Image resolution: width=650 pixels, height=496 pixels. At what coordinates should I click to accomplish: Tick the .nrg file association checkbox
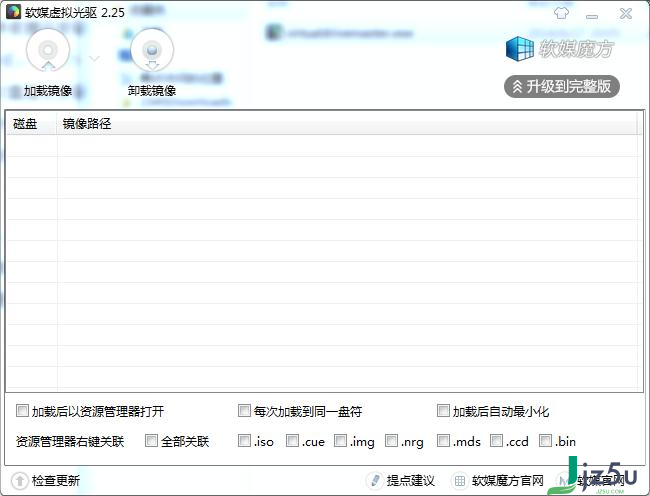tap(392, 441)
